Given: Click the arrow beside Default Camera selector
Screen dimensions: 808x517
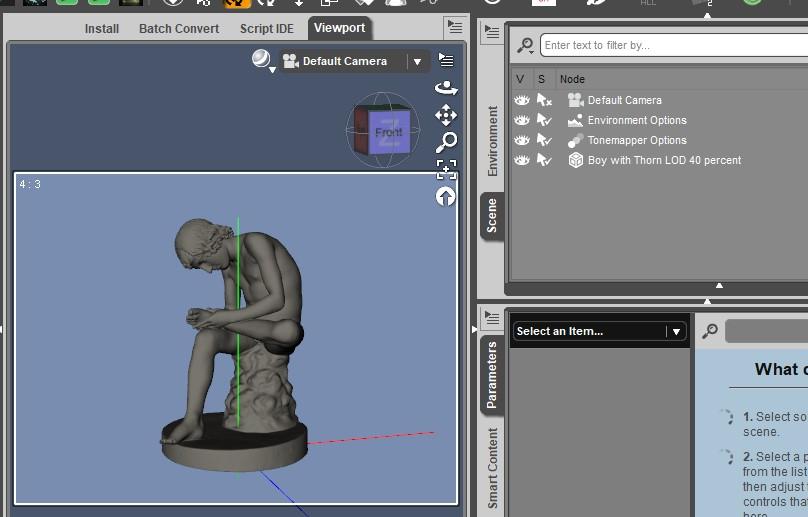Looking at the screenshot, I should 417,62.
